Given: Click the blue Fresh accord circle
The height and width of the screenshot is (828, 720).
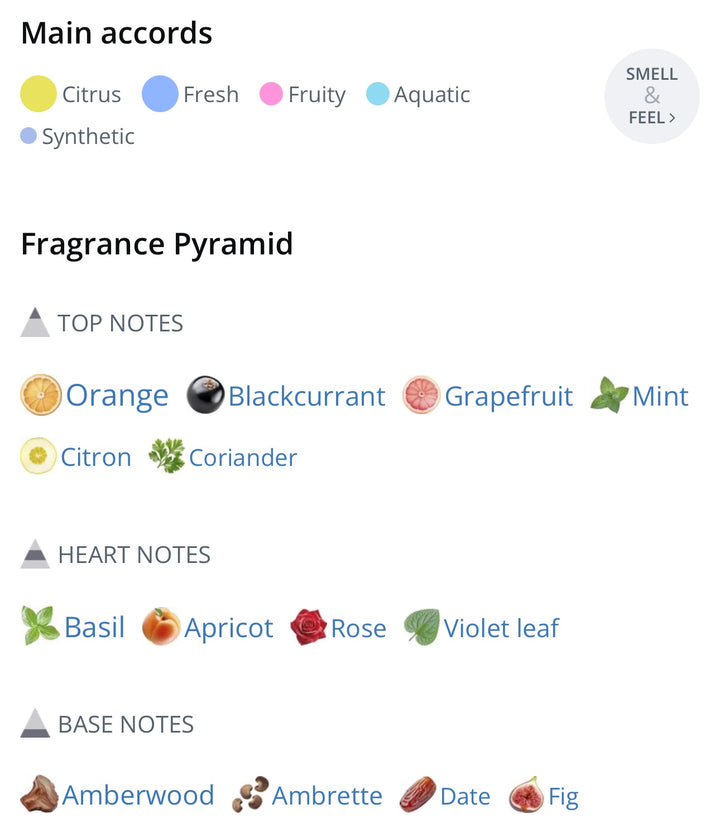Looking at the screenshot, I should coord(160,94).
